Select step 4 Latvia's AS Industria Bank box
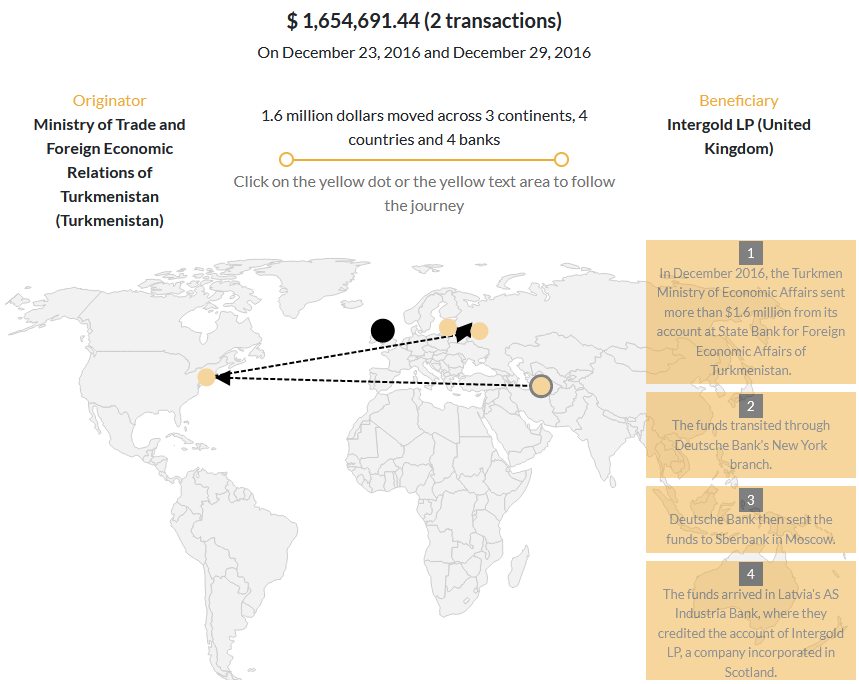The height and width of the screenshot is (684, 859). [751, 620]
